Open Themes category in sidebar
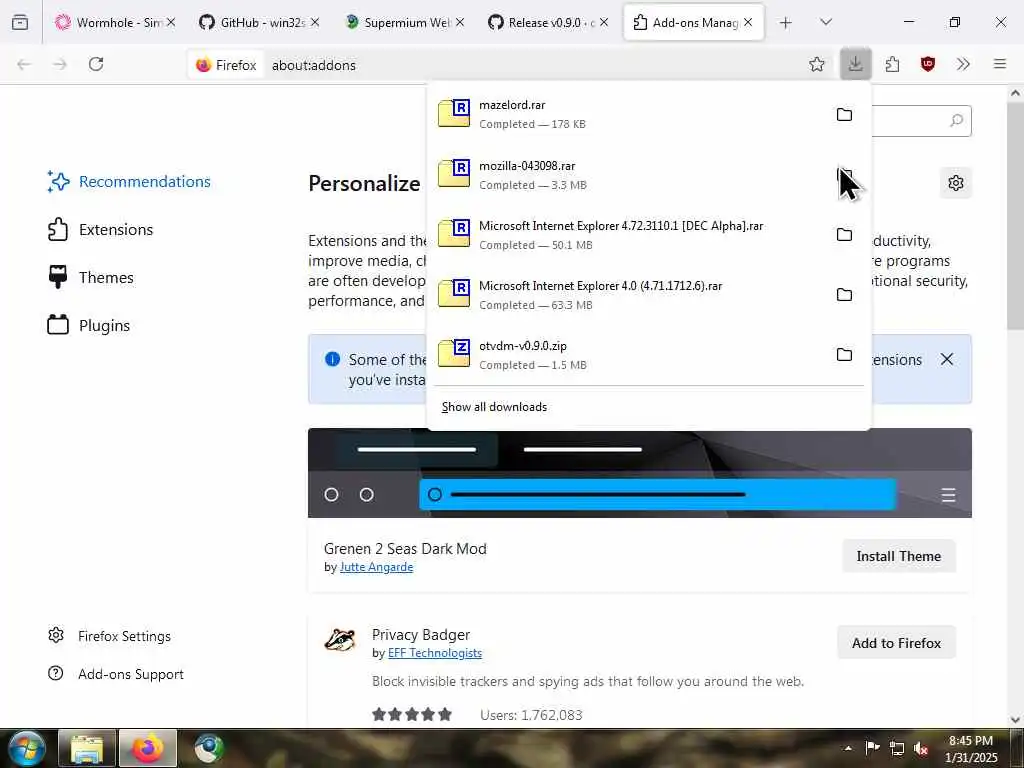1024x768 pixels. 91,278
